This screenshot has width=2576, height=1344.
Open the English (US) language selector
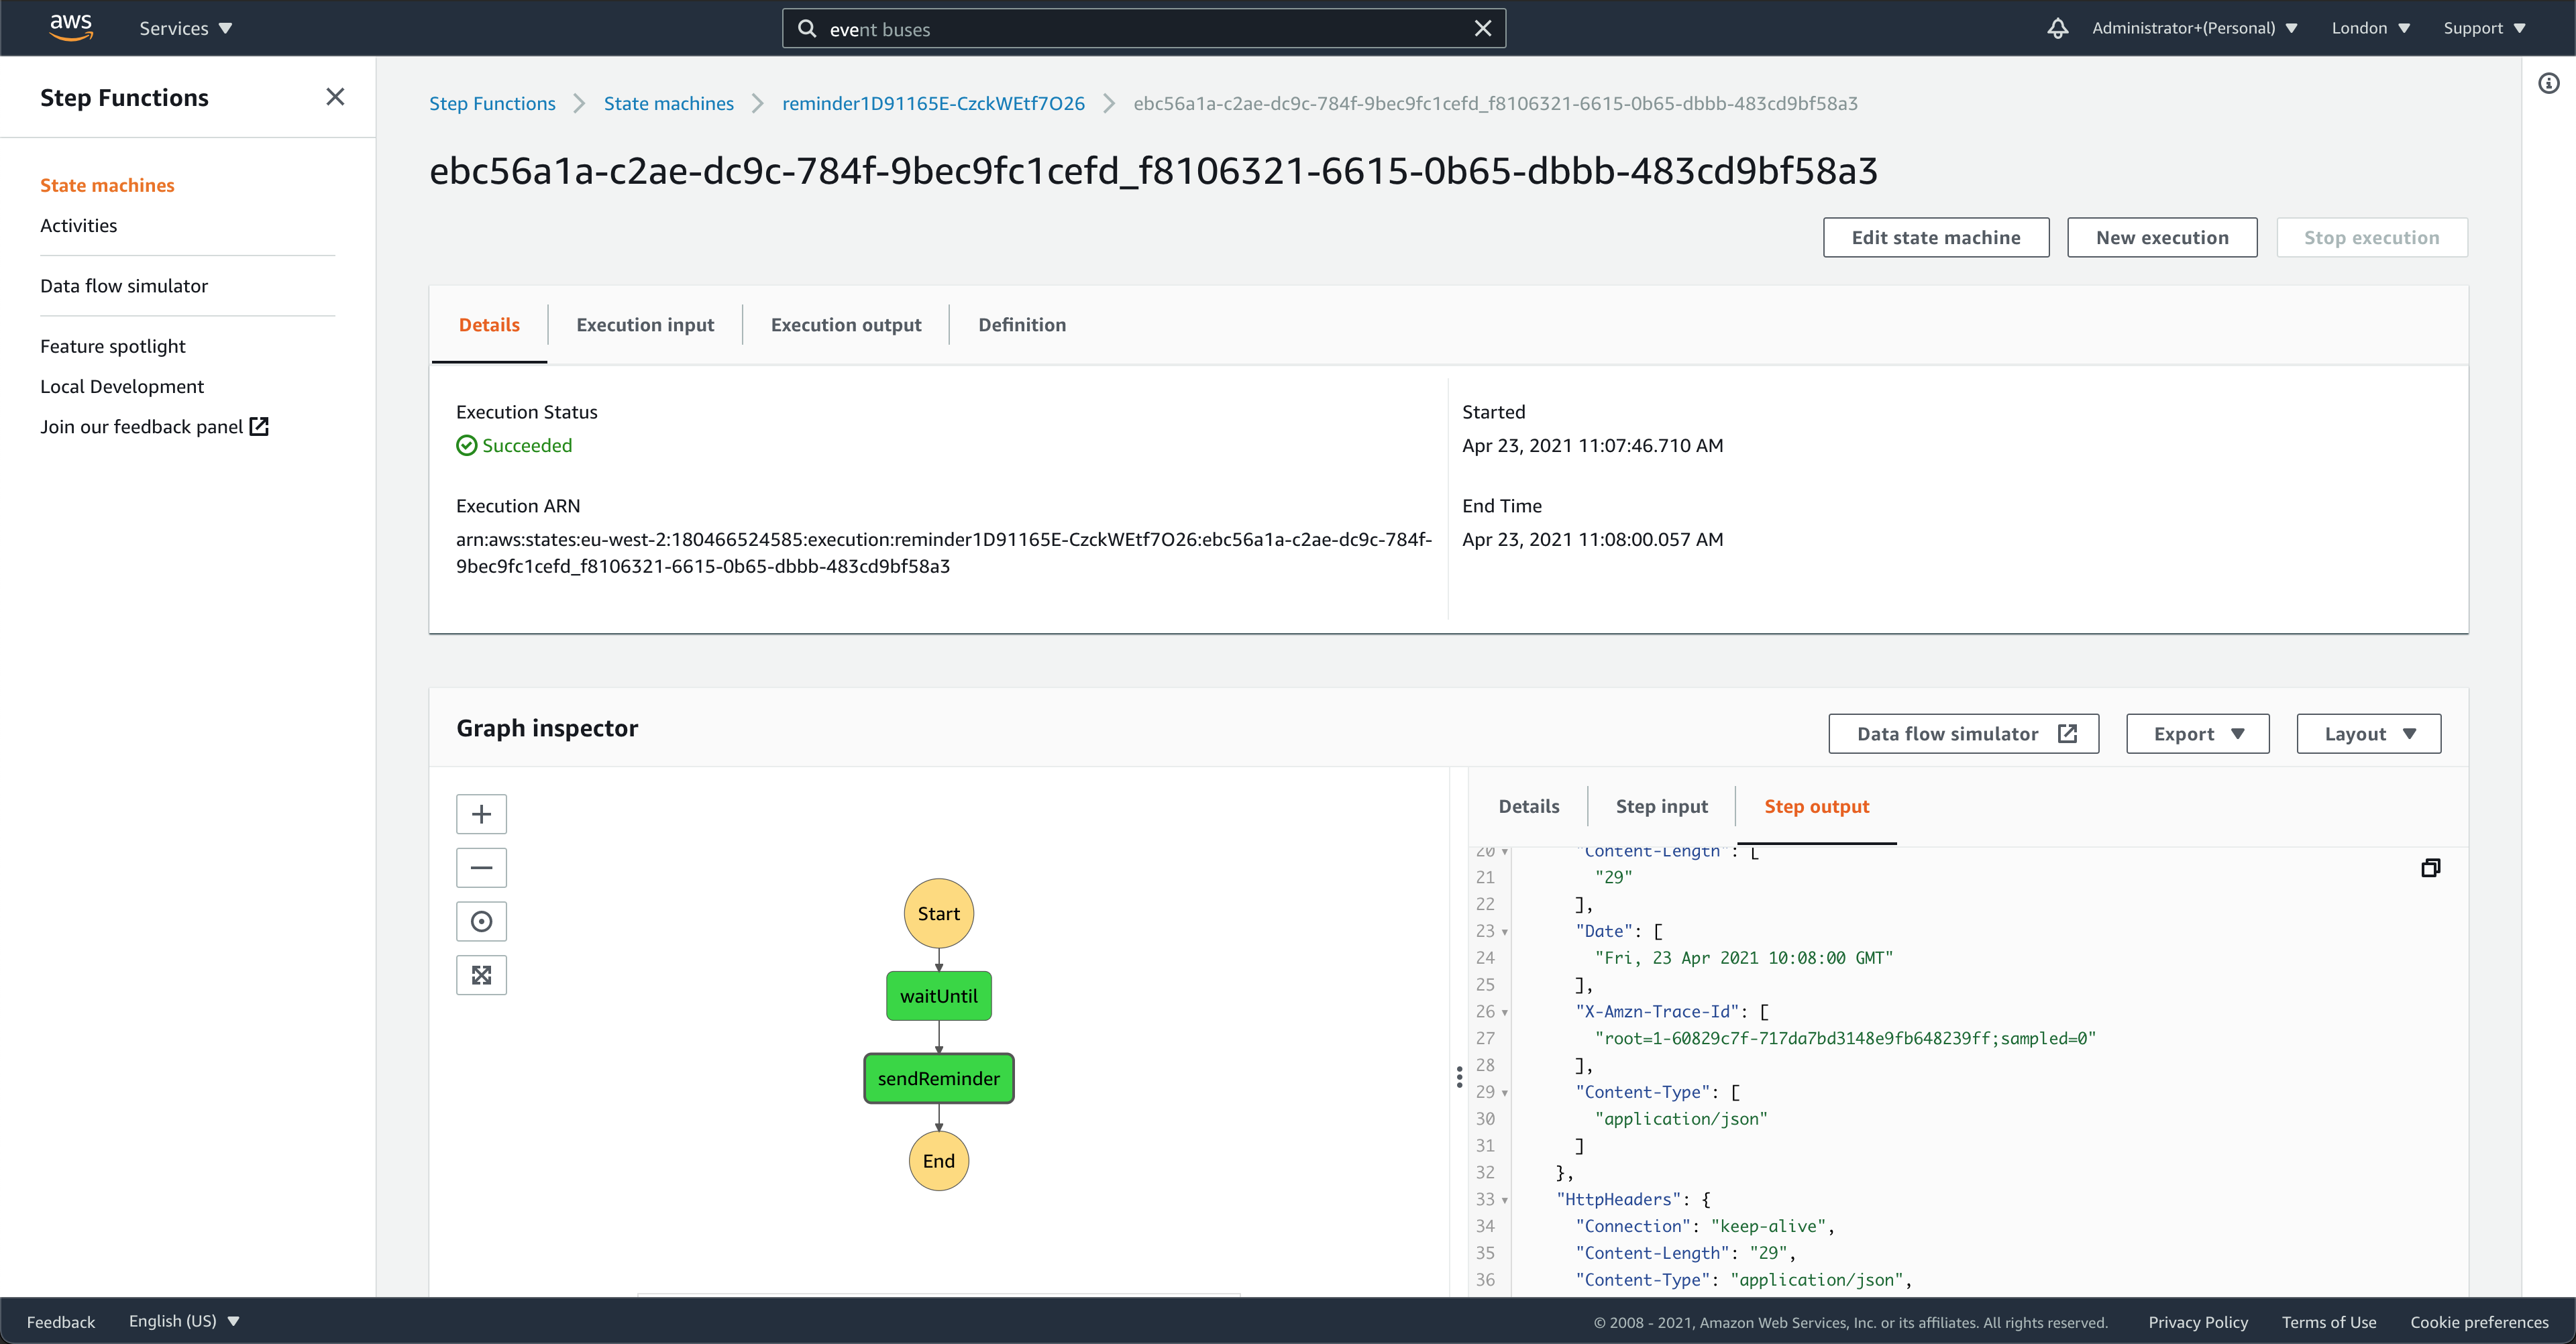pos(184,1321)
